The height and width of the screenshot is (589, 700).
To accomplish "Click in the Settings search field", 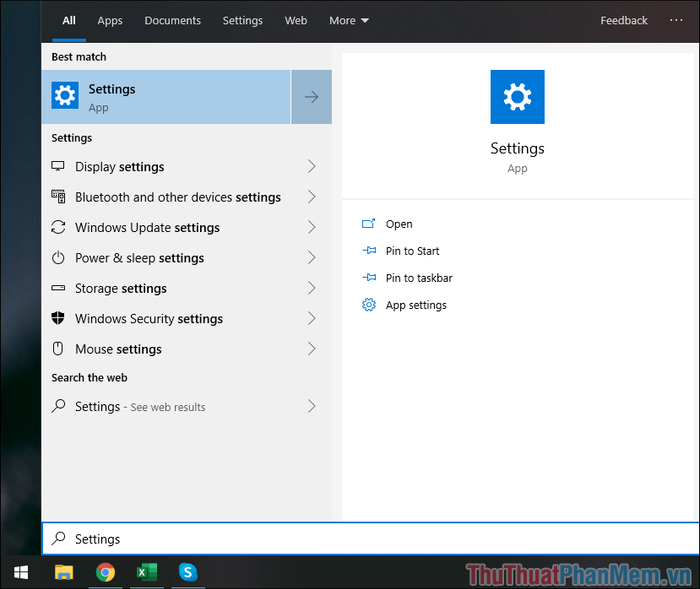I will tap(371, 539).
